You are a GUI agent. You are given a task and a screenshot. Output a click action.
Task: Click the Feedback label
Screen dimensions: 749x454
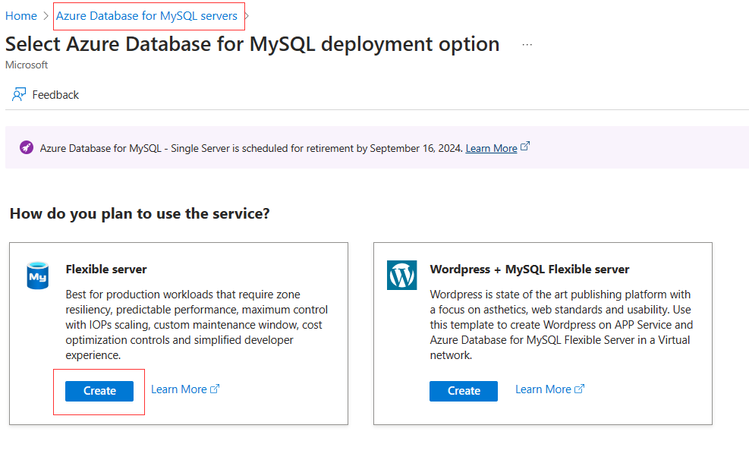[55, 95]
